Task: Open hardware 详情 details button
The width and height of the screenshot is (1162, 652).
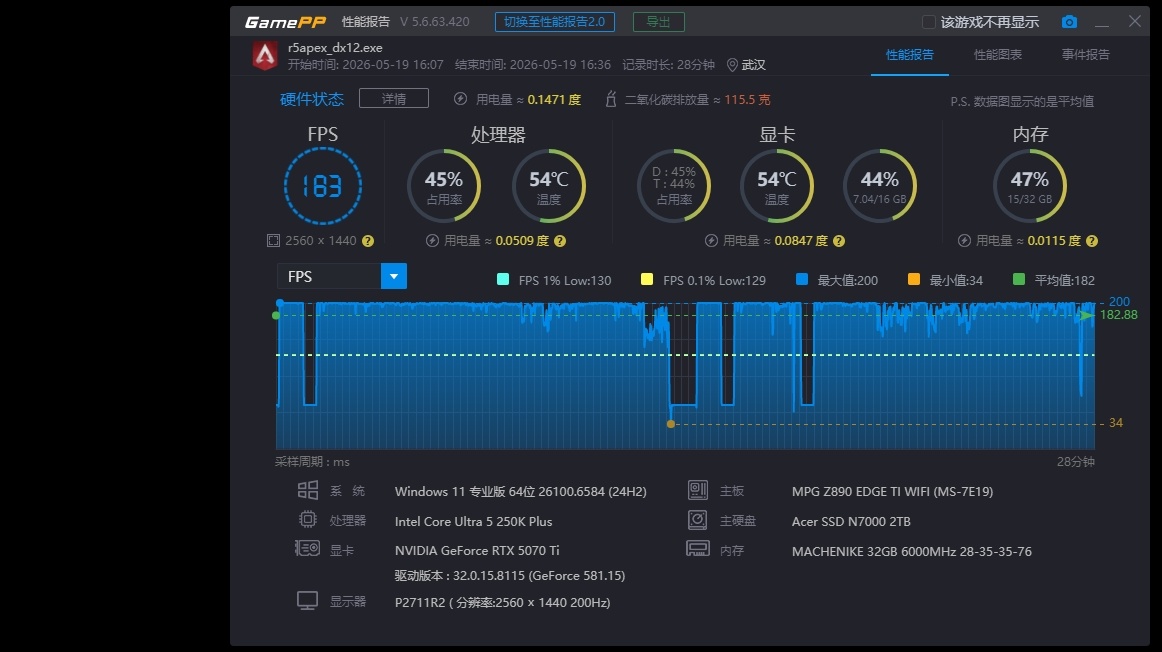Action: [394, 98]
